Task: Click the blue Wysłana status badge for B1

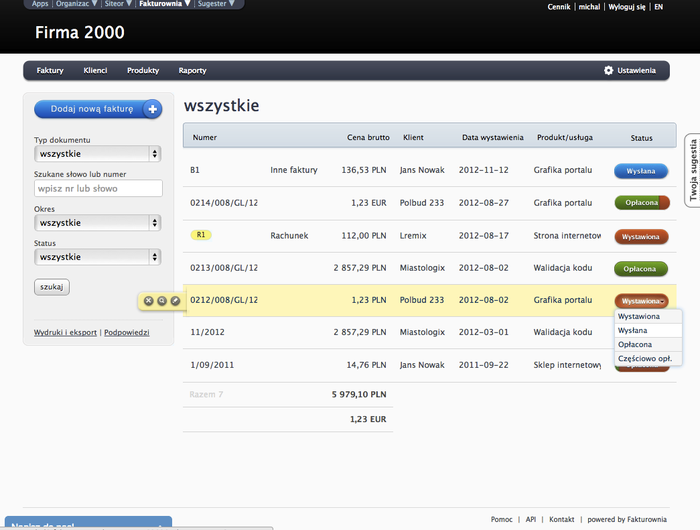Action: click(640, 171)
